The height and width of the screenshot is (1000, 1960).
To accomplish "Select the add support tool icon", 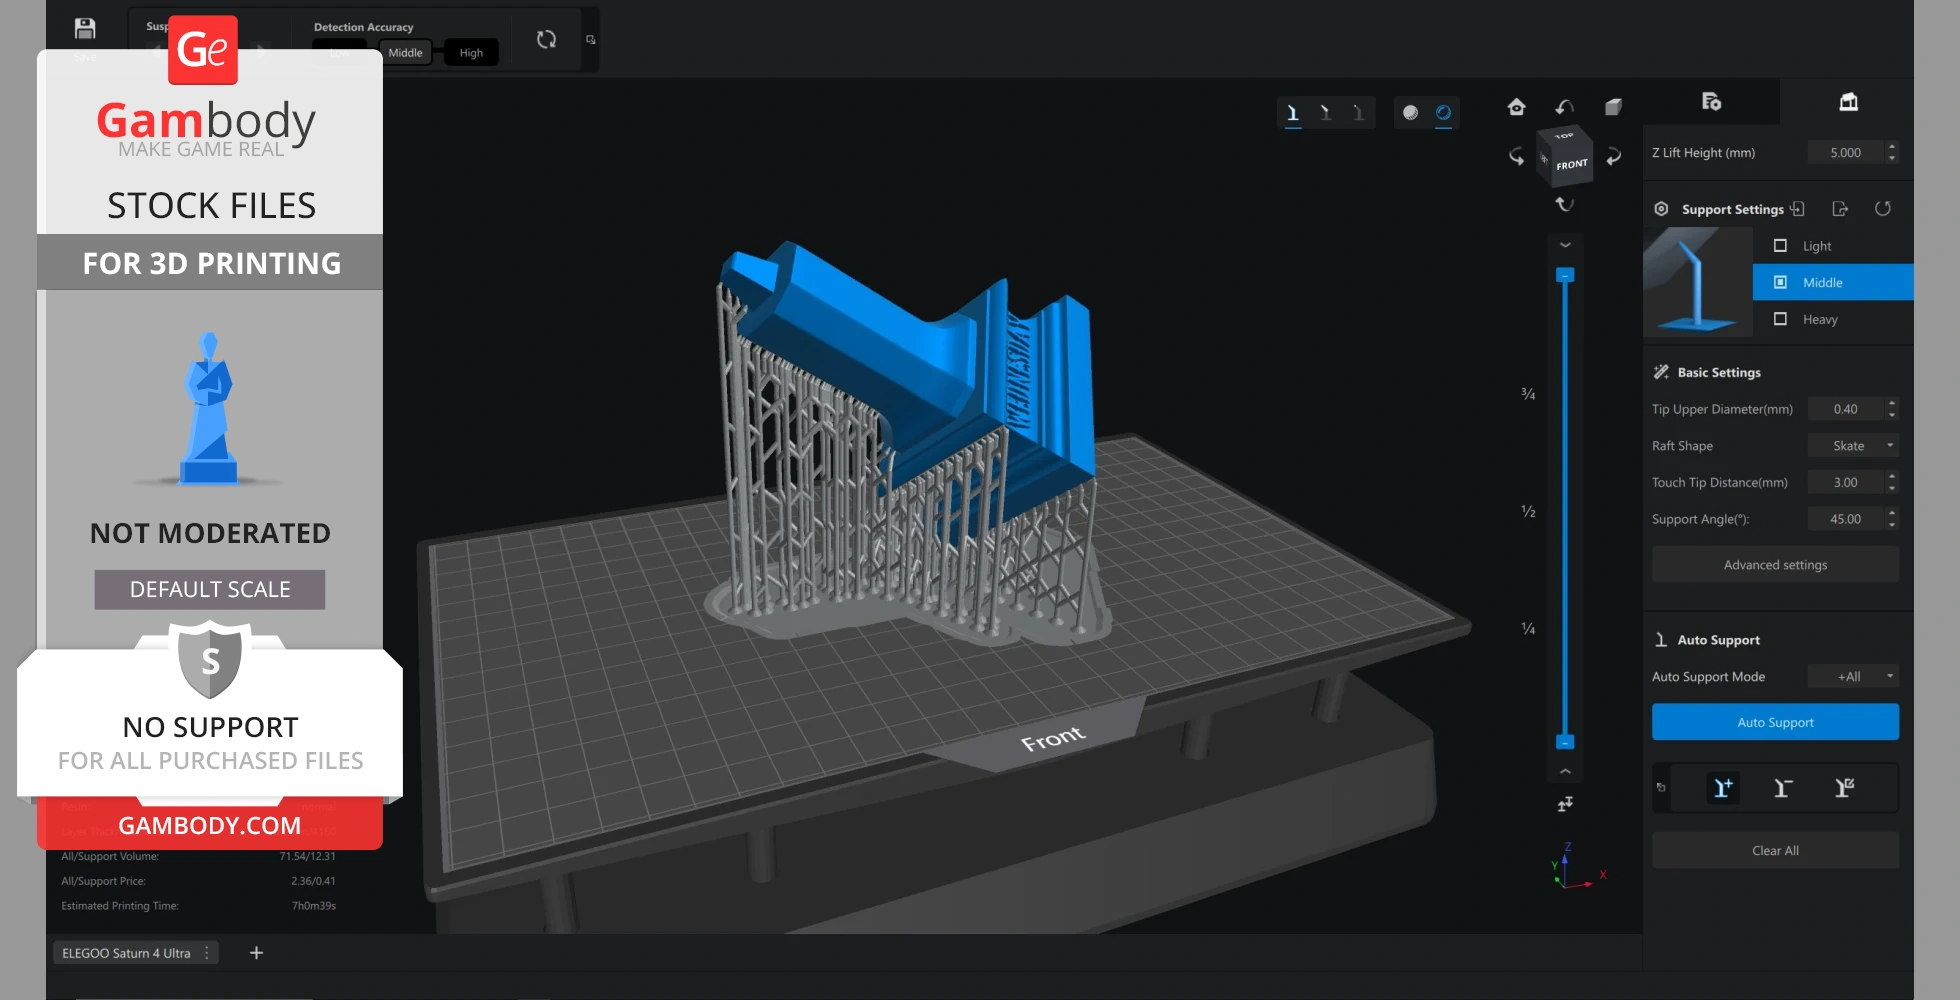I will (x=1723, y=788).
